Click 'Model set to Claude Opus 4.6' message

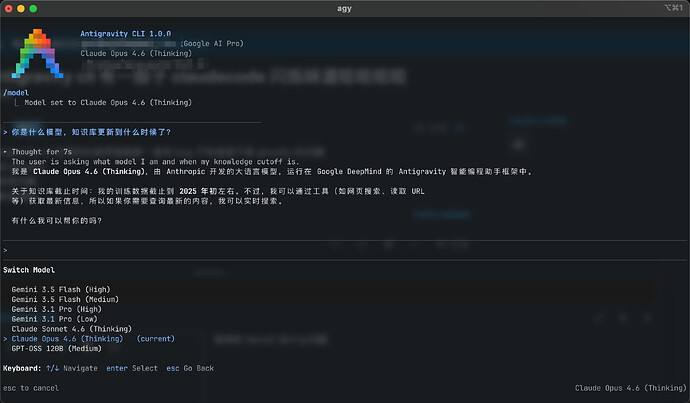point(108,103)
